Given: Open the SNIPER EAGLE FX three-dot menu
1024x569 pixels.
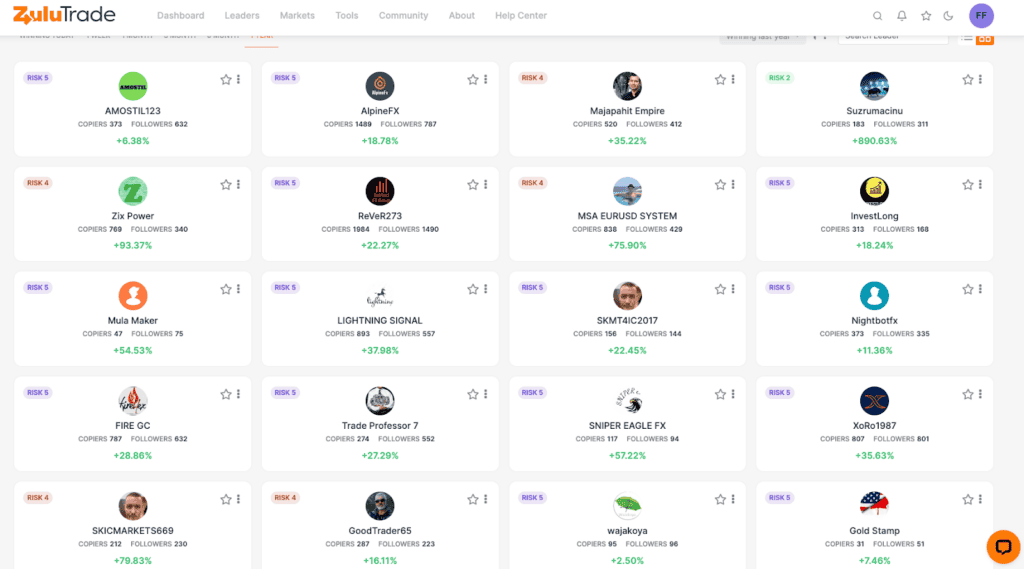Looking at the screenshot, I should [733, 395].
